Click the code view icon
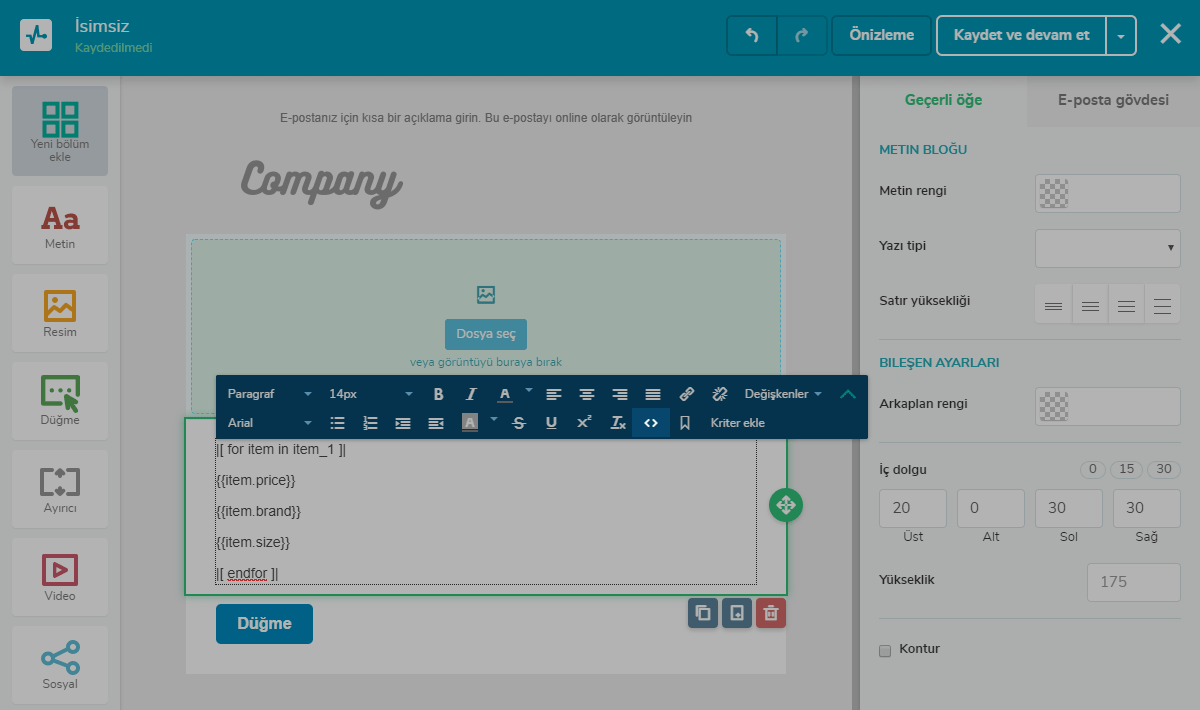The image size is (1200, 710). [651, 423]
